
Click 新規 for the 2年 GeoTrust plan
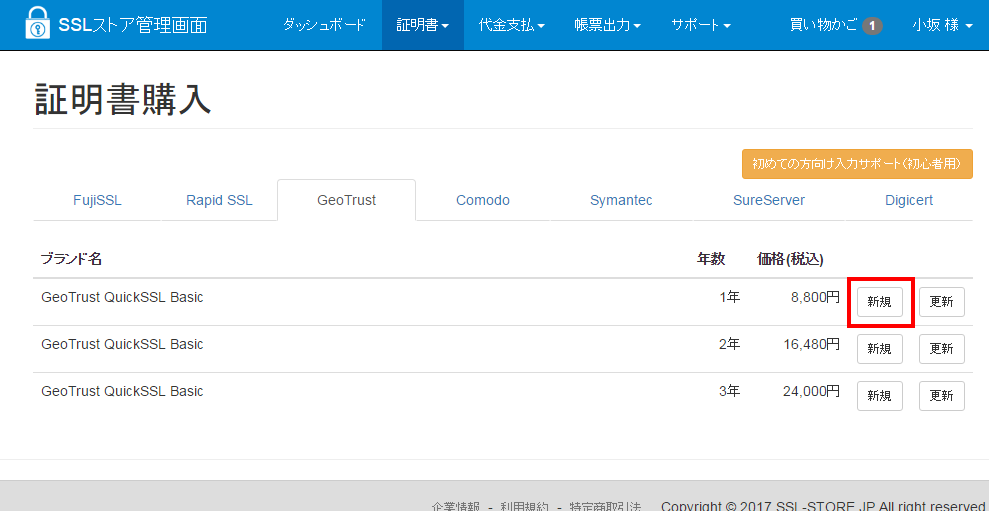tap(879, 349)
